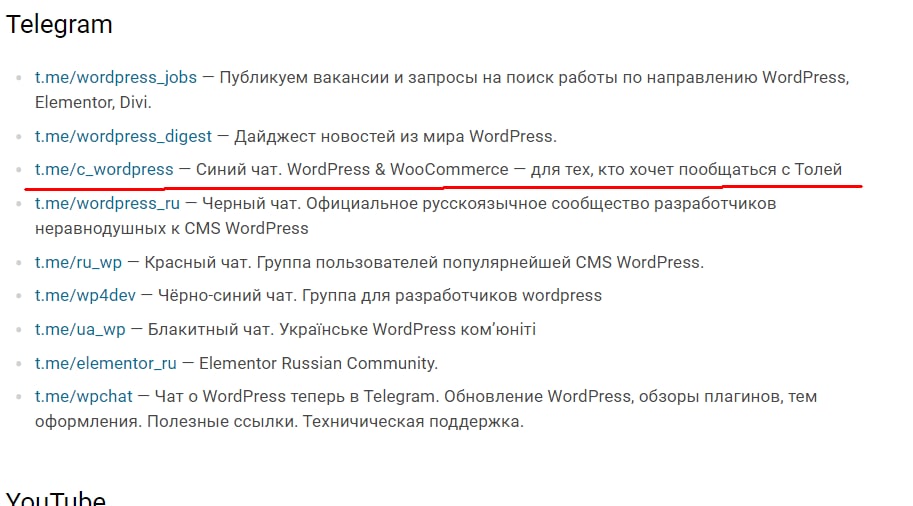Click the text 'Публикуем вакансии и запросы'
Screen dimensions: 913x506
(348, 77)
